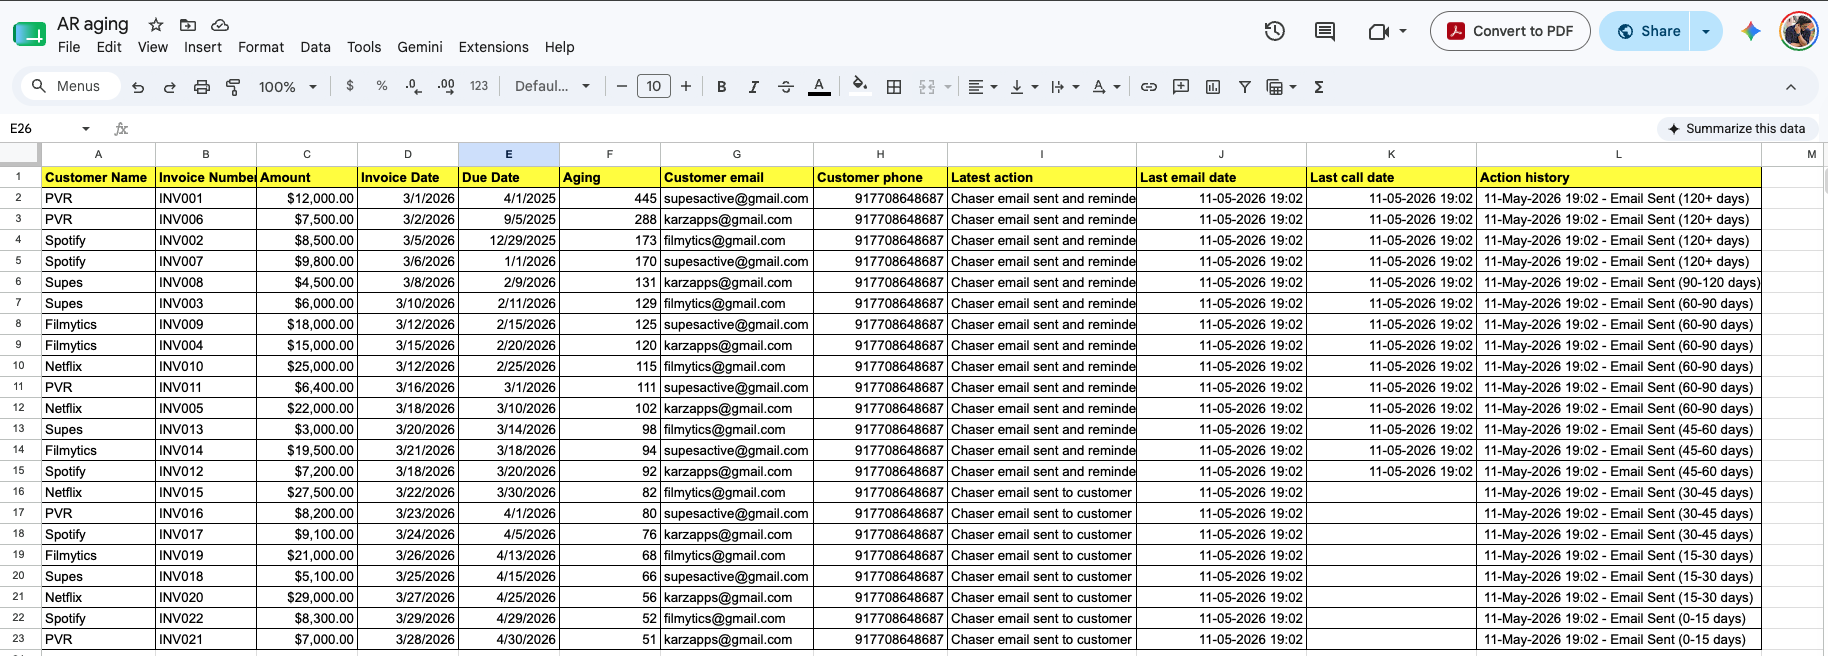Collapse the menus with the chevron
Screen dimensions: 1828x656
click(x=1791, y=87)
